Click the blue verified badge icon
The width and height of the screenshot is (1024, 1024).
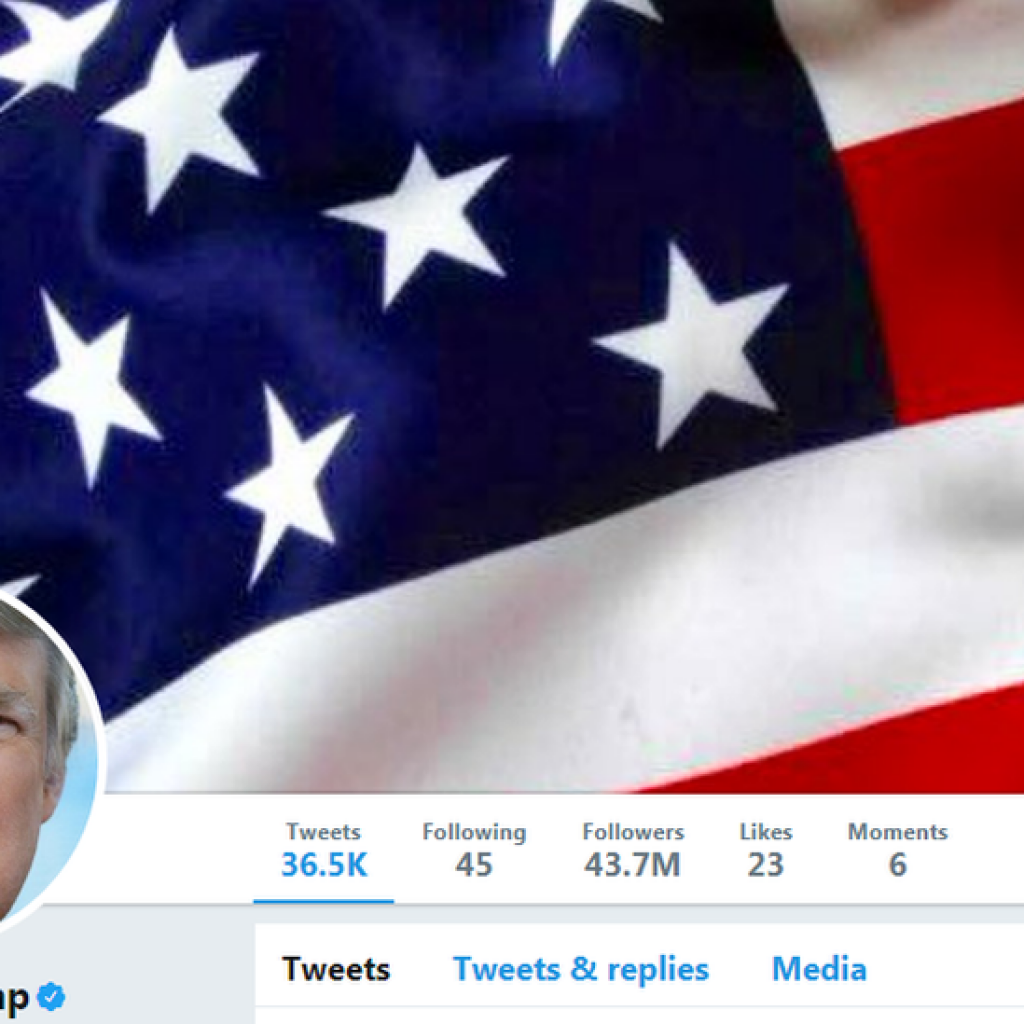51,997
